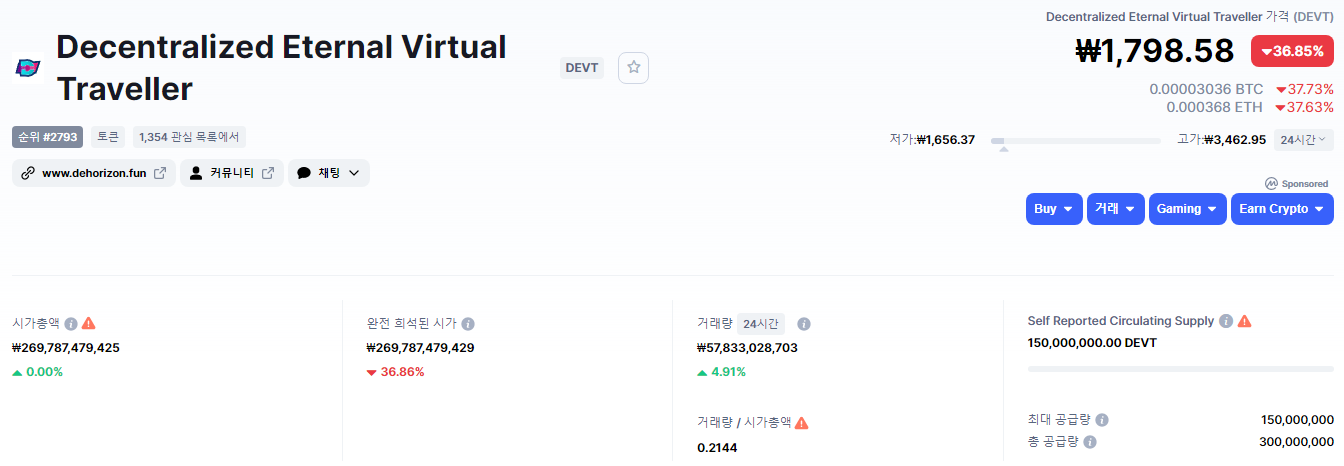The image size is (1344, 466).
Task: Click the chat bubble icon on 채팅
Action: click(304, 173)
